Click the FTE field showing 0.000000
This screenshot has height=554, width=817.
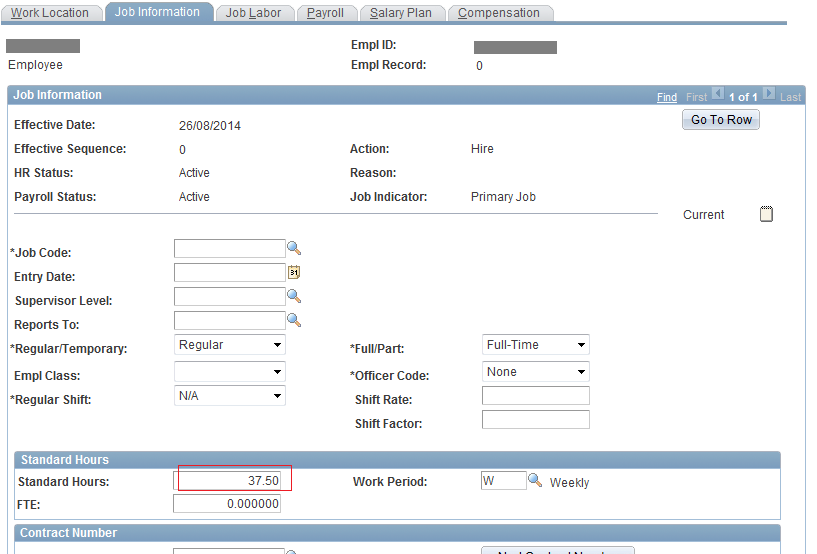(x=227, y=503)
